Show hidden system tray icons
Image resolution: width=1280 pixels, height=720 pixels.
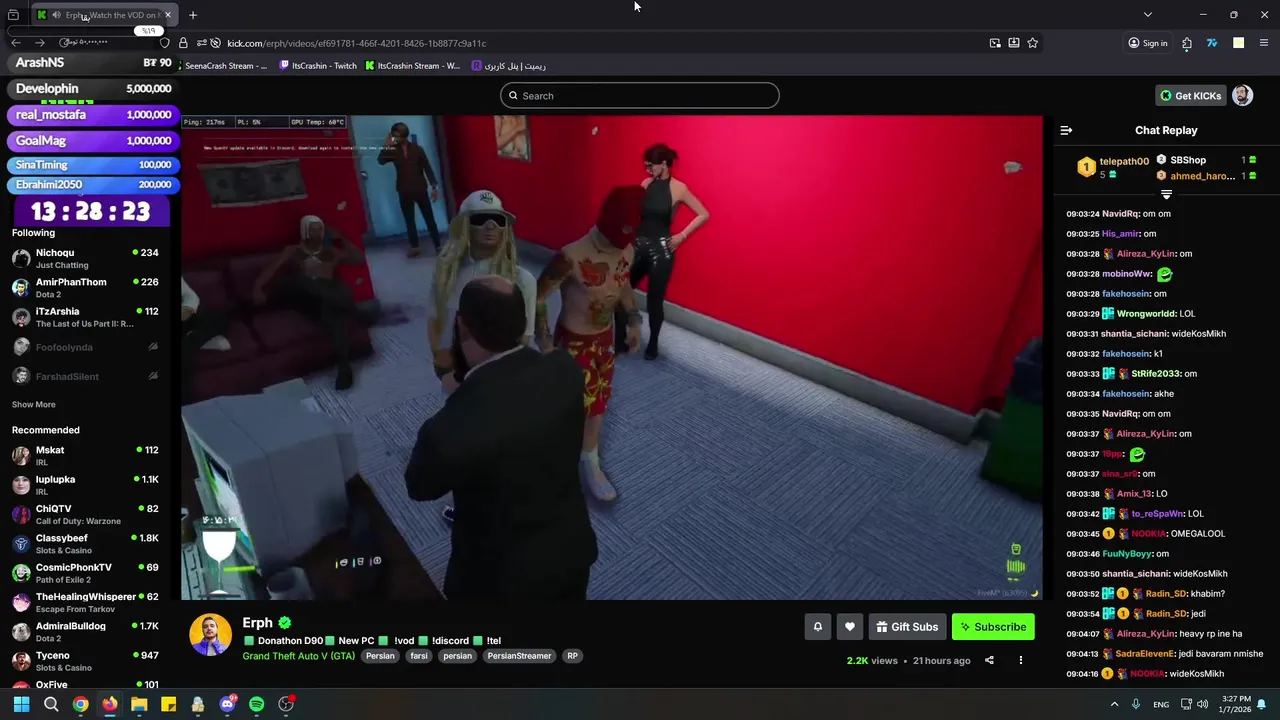coord(1114,704)
